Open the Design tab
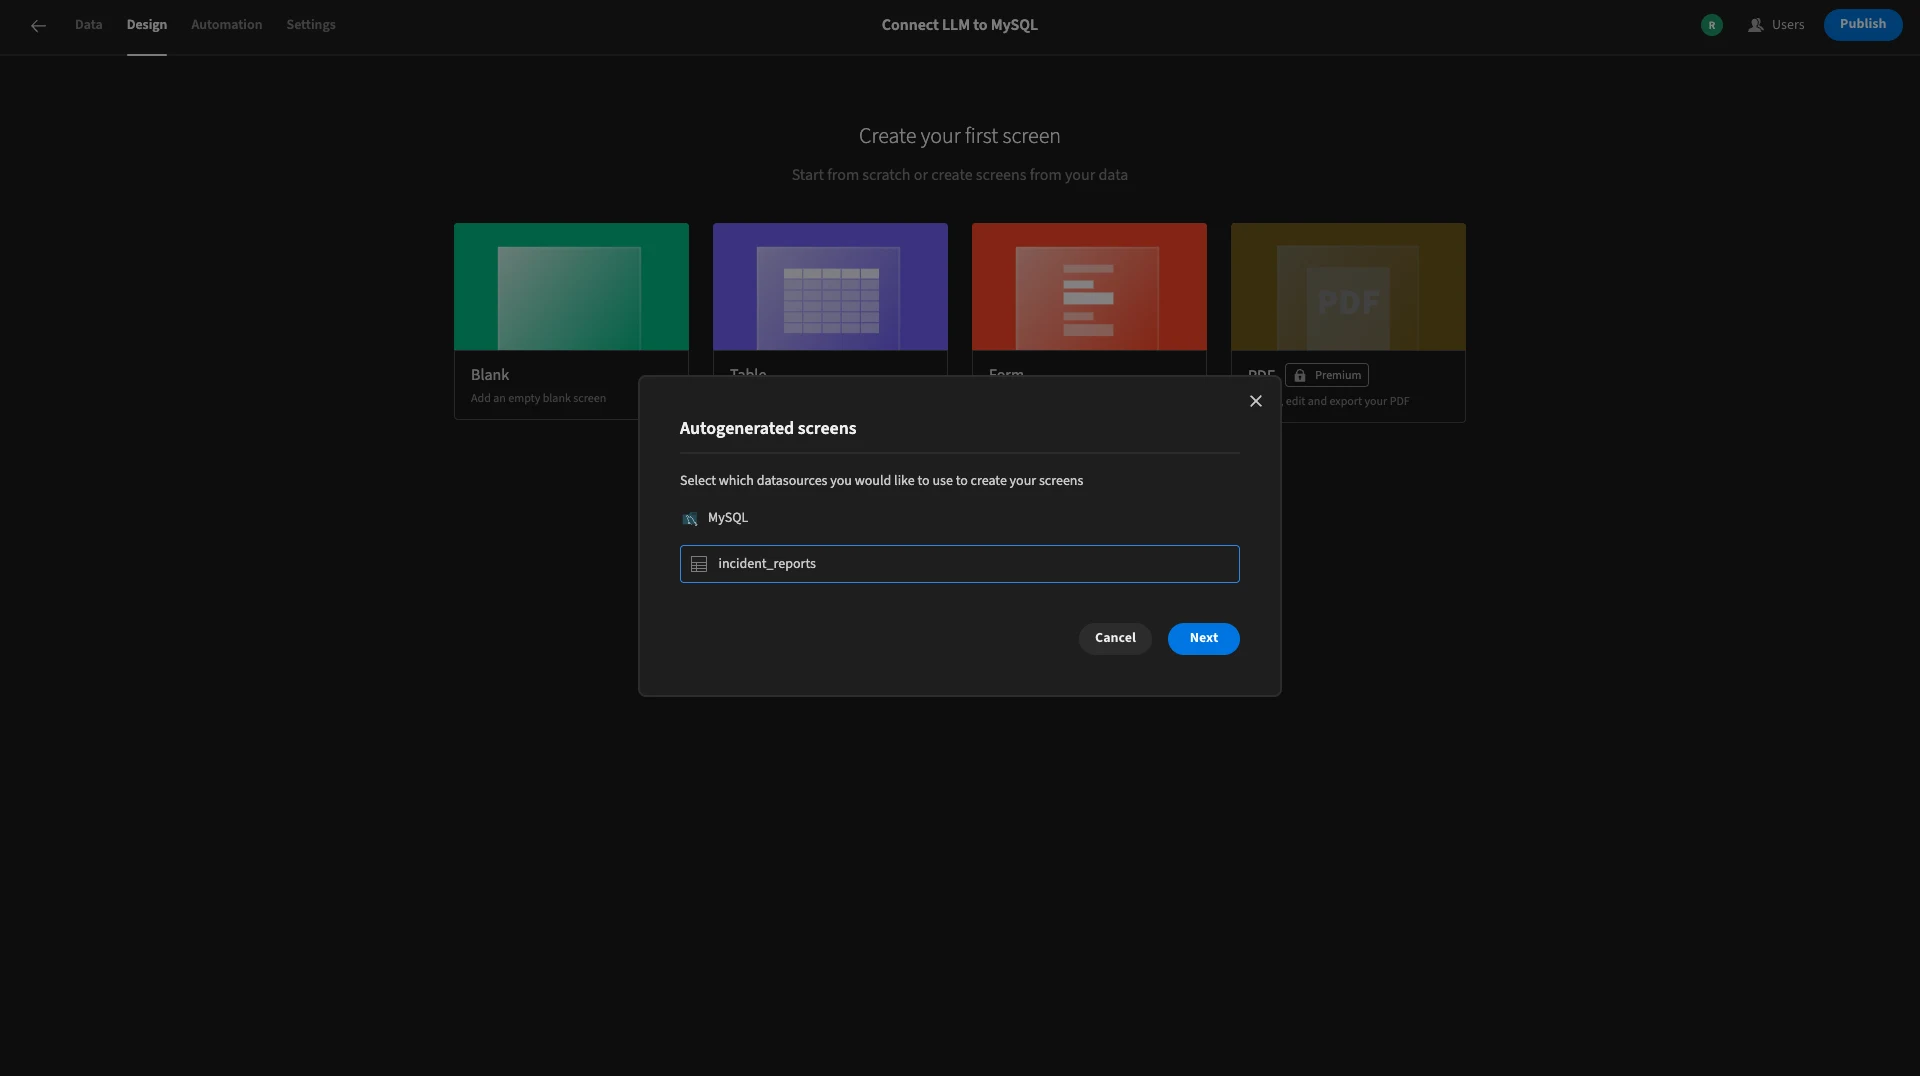 [x=146, y=25]
